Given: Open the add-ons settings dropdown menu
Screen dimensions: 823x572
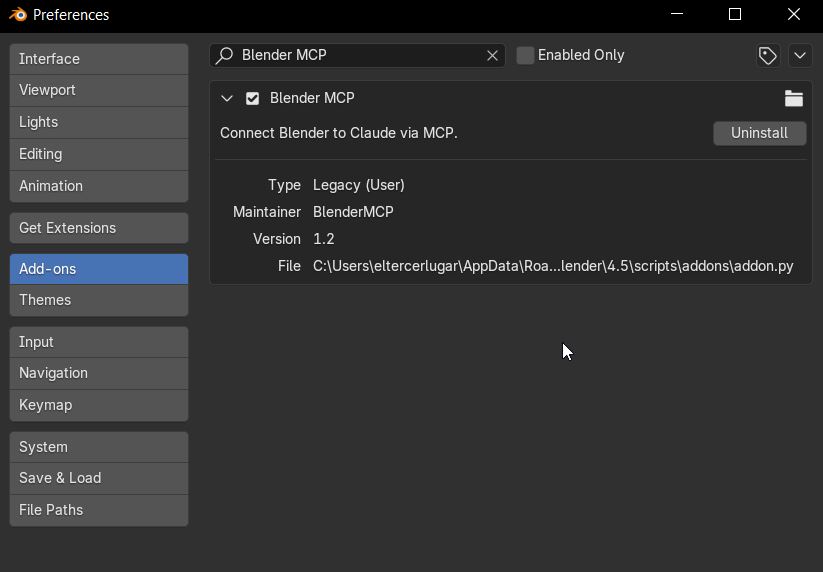Looking at the screenshot, I should pyautogui.click(x=800, y=55).
